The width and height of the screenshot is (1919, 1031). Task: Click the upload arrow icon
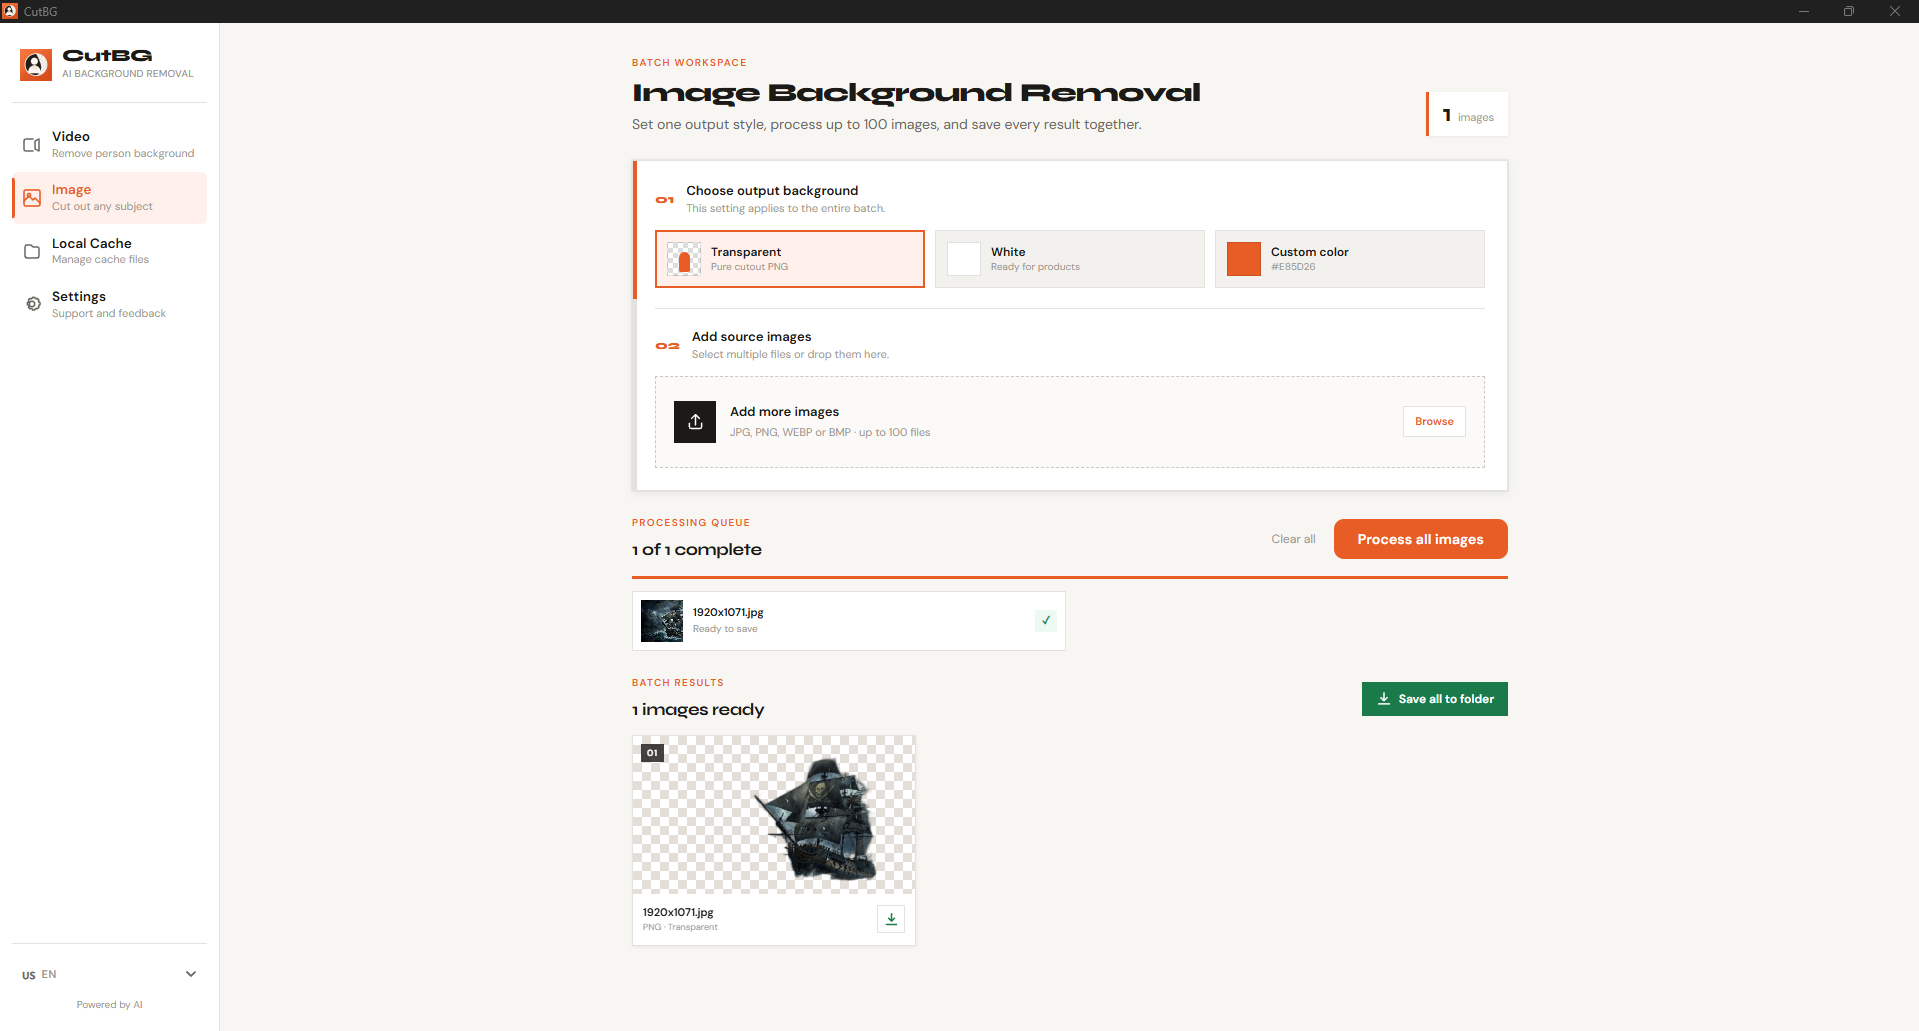695,422
